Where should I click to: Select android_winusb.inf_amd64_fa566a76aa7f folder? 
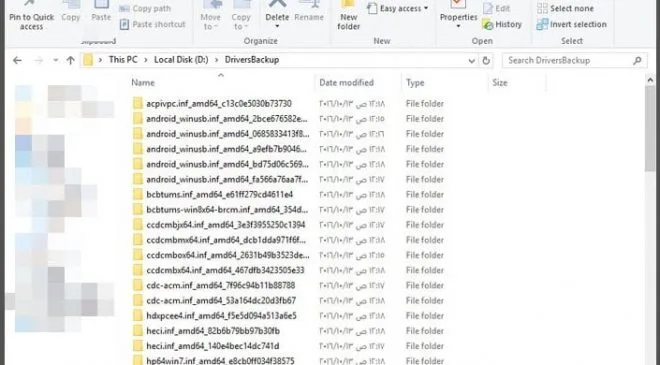coord(227,179)
